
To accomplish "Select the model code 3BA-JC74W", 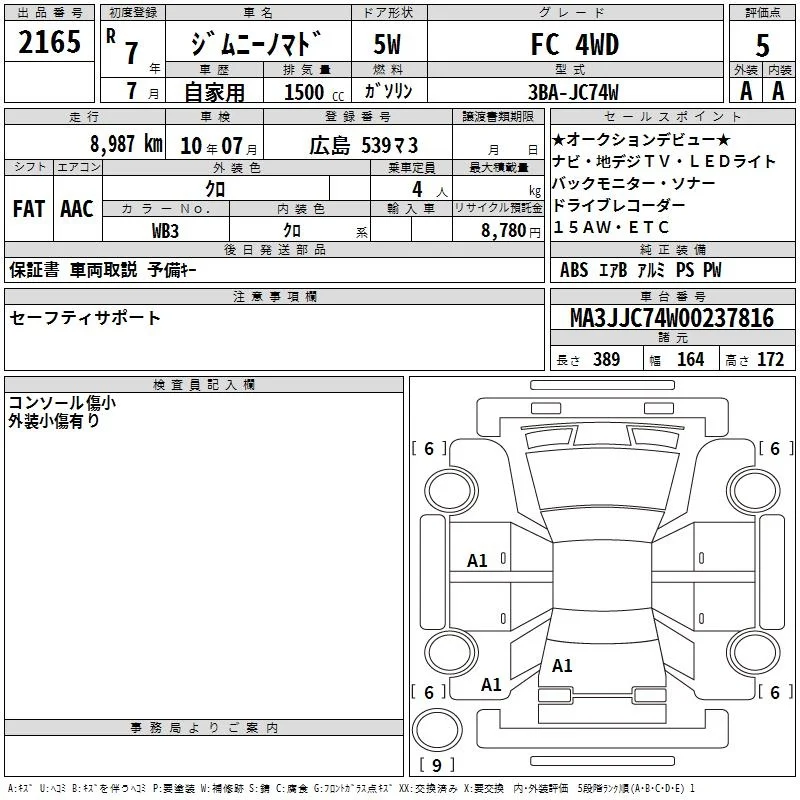I will [x=575, y=92].
